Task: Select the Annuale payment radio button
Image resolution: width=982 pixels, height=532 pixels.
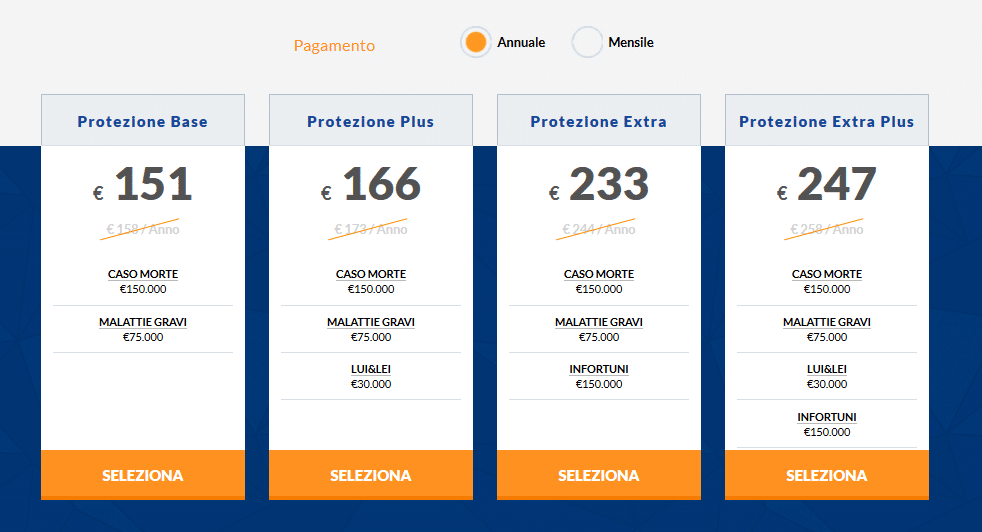Action: (x=475, y=43)
